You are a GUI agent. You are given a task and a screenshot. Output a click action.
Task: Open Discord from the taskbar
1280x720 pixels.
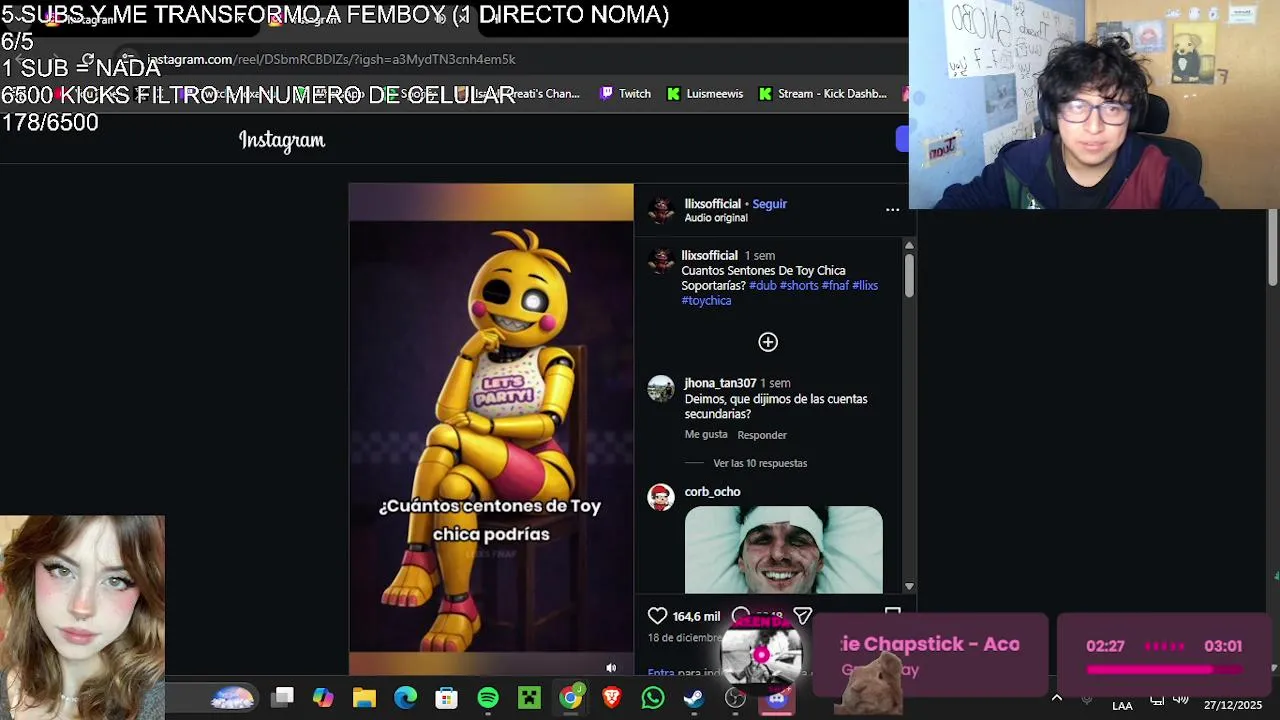point(777,699)
